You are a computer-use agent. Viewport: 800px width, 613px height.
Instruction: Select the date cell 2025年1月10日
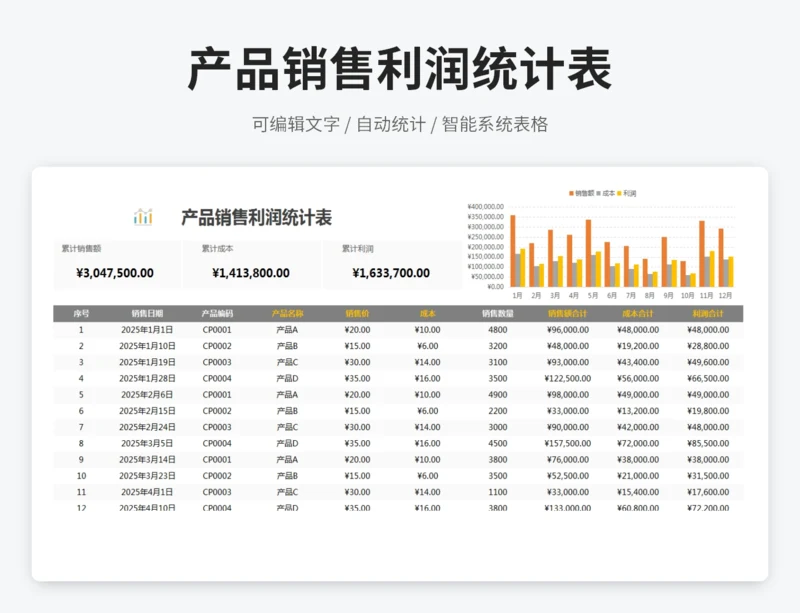147,346
